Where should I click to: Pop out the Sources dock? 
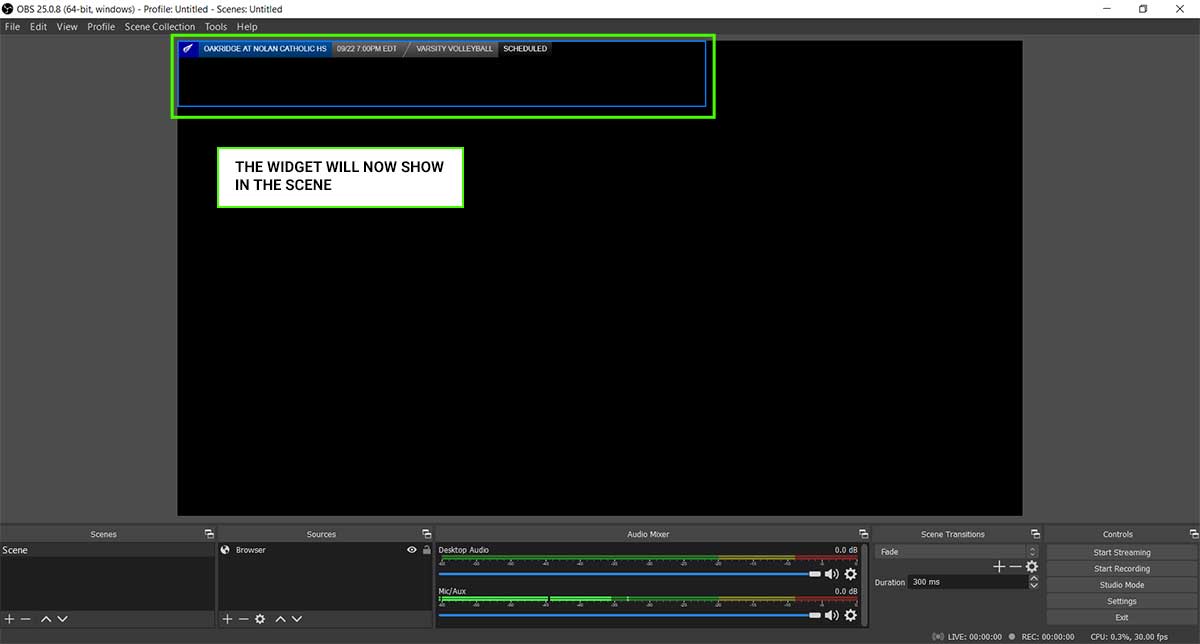pyautogui.click(x=427, y=534)
